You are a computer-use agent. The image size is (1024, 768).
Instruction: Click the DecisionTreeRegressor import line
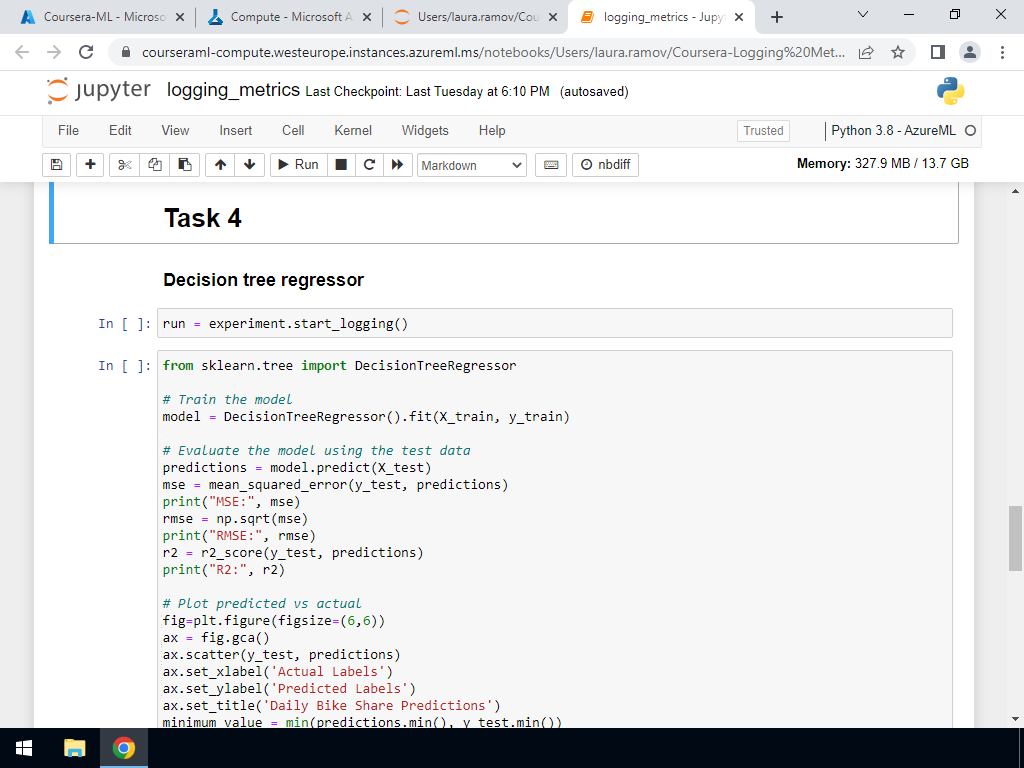click(340, 366)
